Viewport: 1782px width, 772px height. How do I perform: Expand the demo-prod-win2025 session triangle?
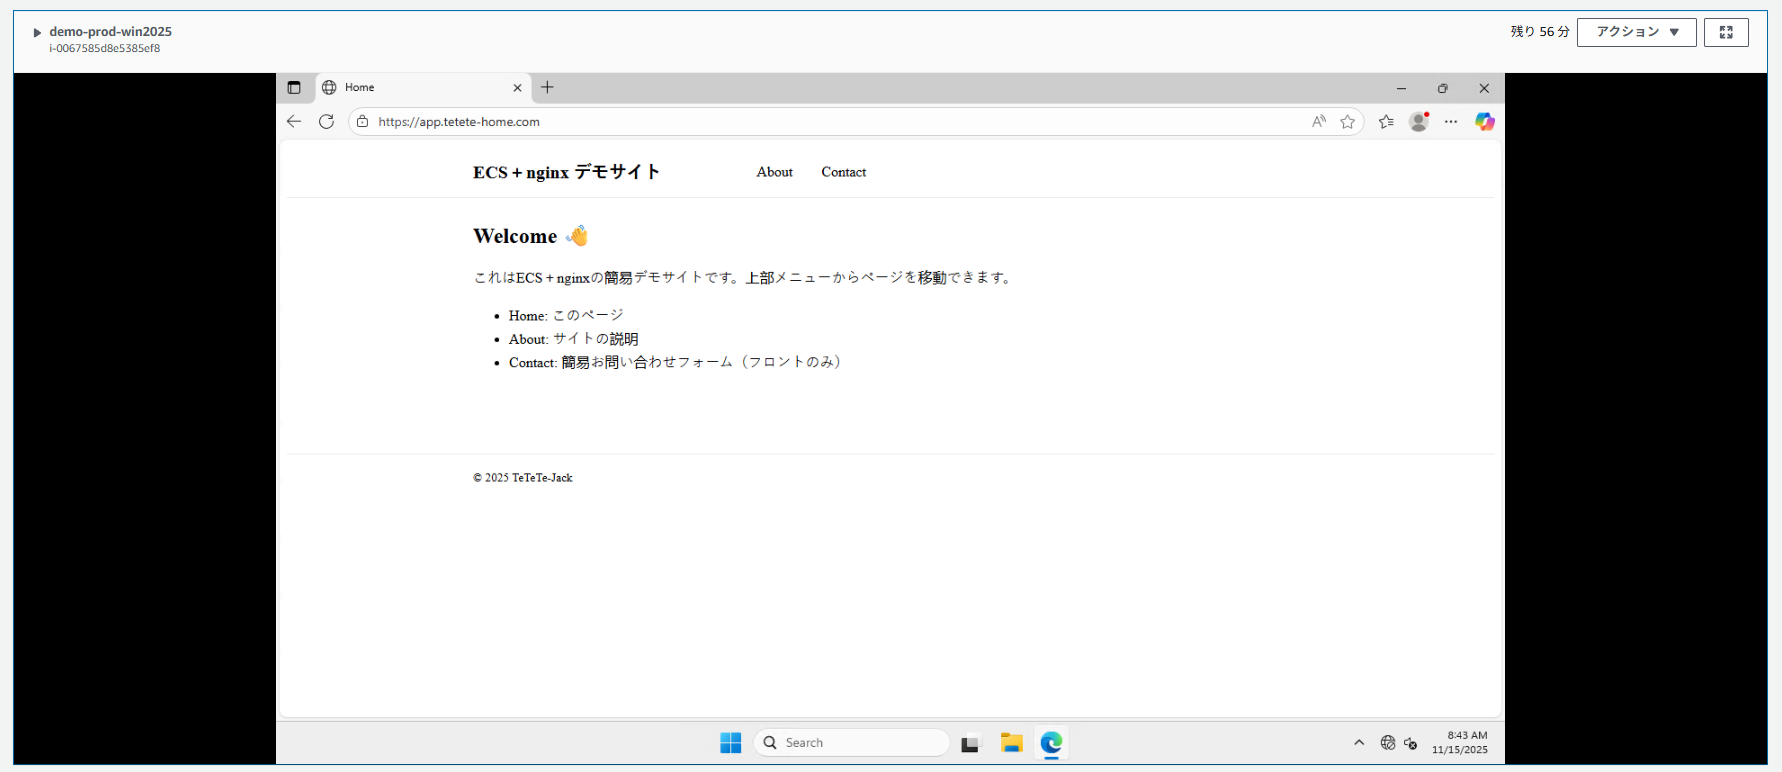pyautogui.click(x=37, y=32)
